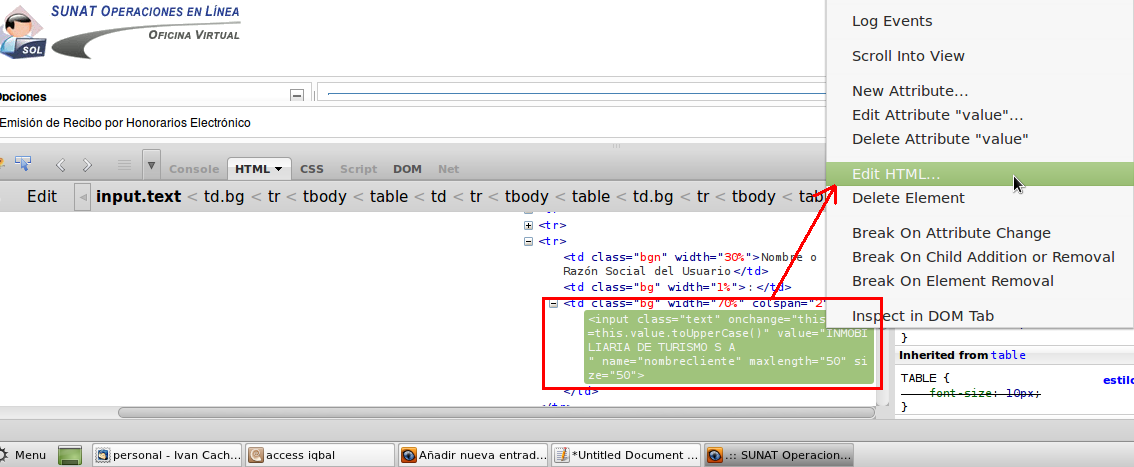
Task: Click the command line lines icon in Firebug toolbar
Action: point(124,165)
